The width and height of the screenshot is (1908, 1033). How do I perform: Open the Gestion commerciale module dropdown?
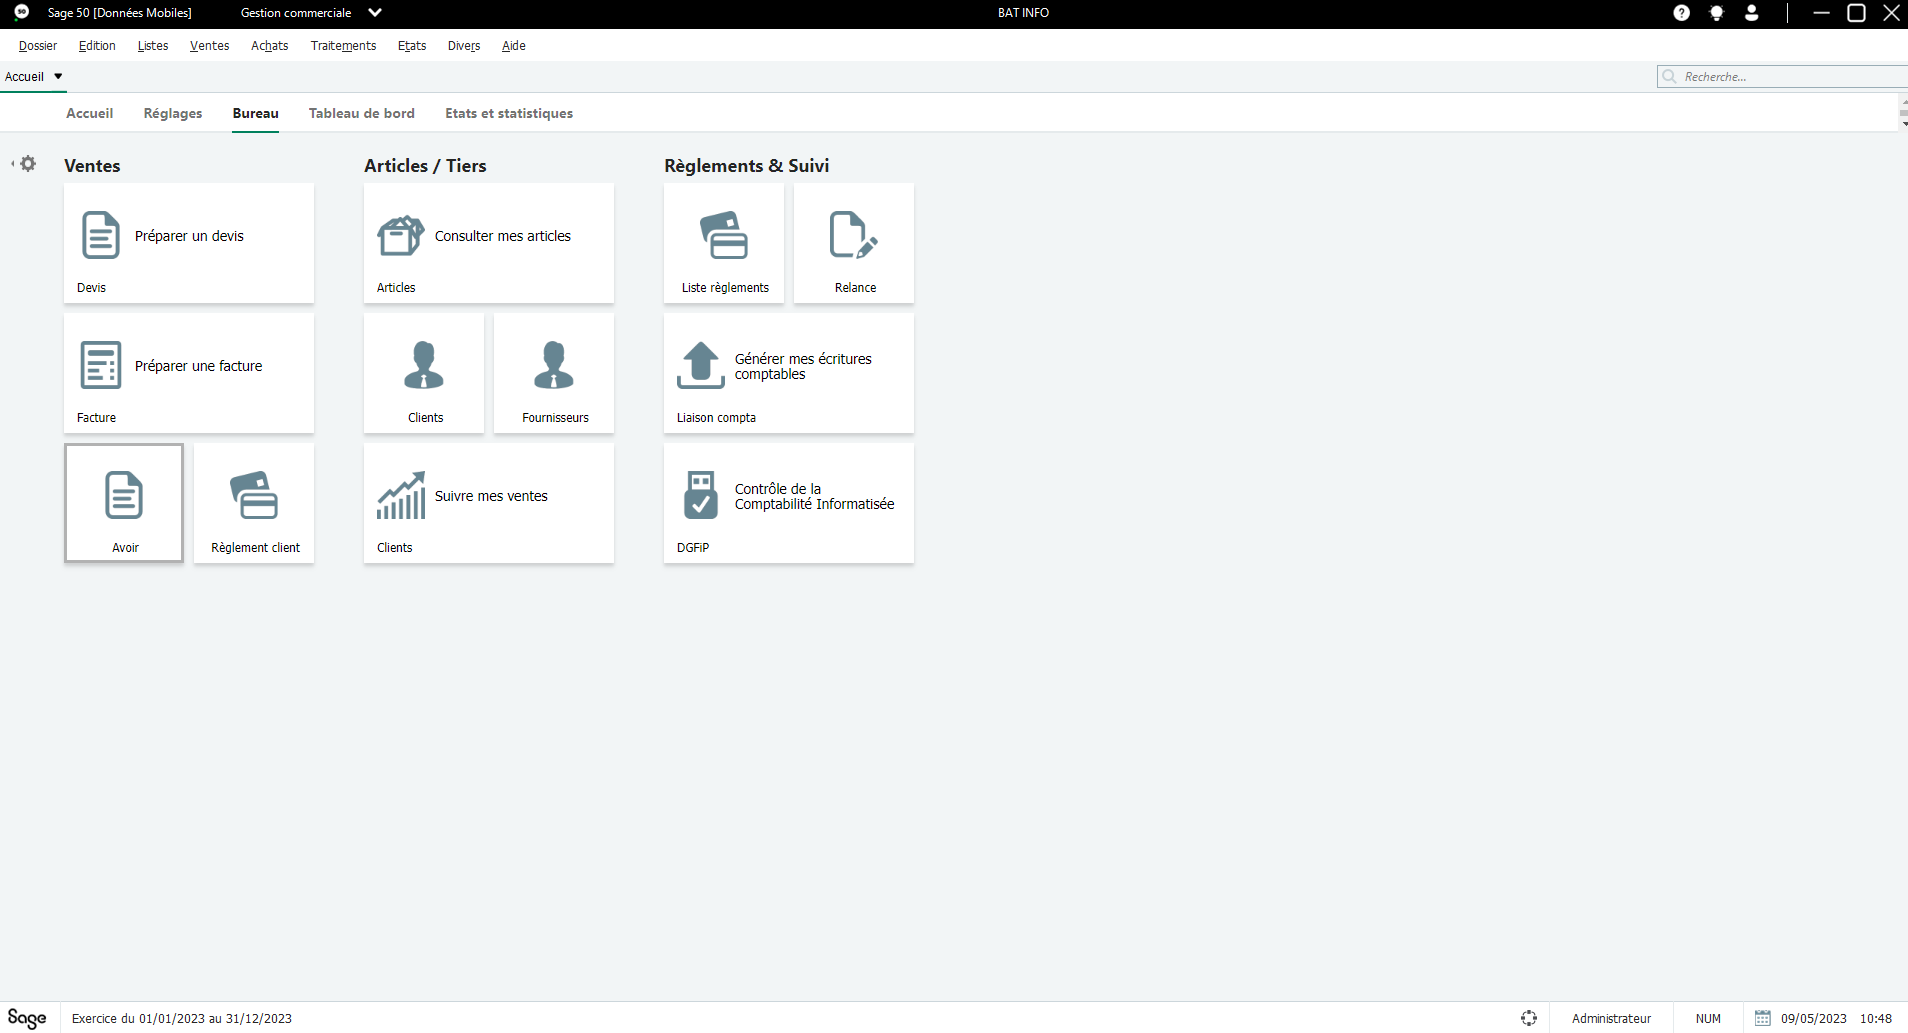[x=375, y=13]
